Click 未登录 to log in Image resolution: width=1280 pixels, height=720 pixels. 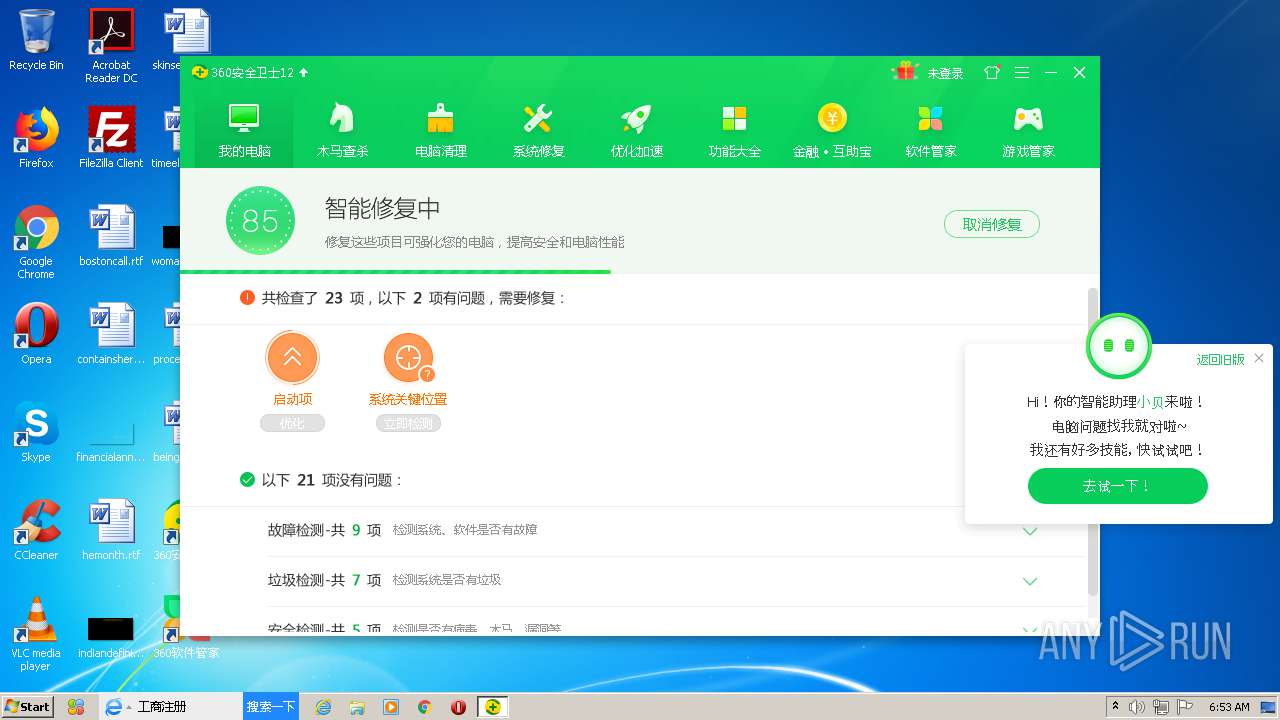(945, 73)
